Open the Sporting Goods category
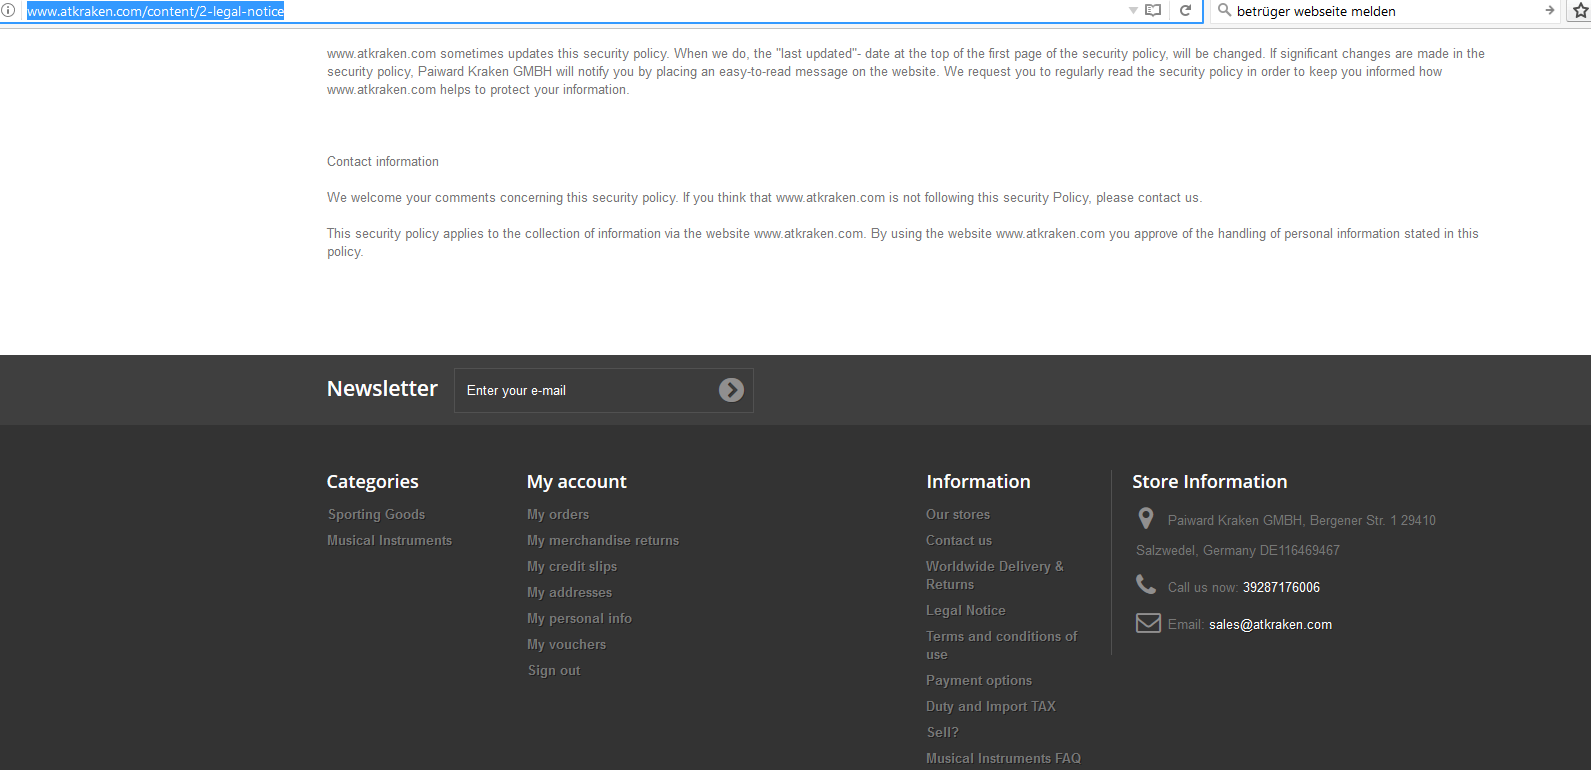The height and width of the screenshot is (770, 1591). click(x=376, y=514)
